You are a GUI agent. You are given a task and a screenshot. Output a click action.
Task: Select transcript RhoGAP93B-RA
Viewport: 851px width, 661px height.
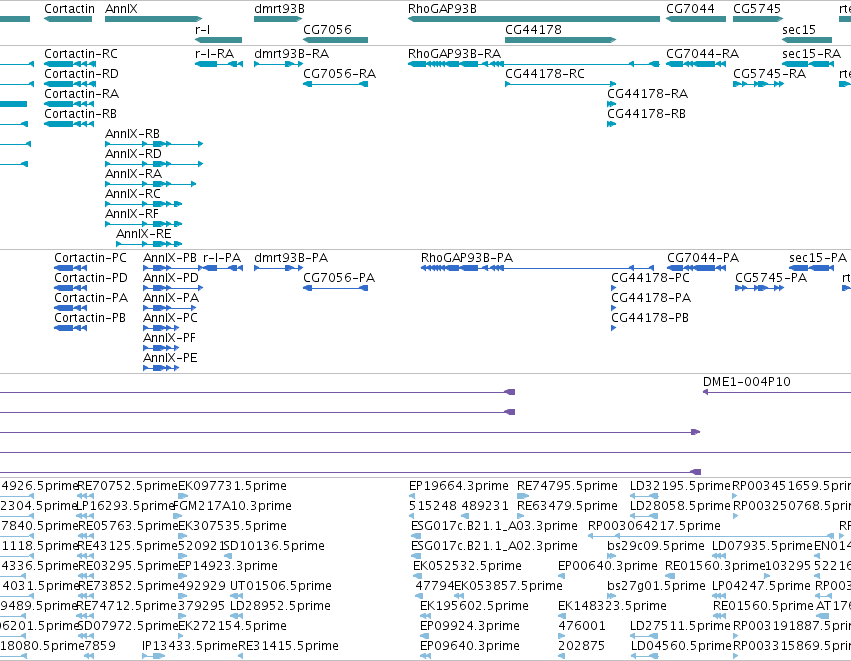[x=534, y=64]
